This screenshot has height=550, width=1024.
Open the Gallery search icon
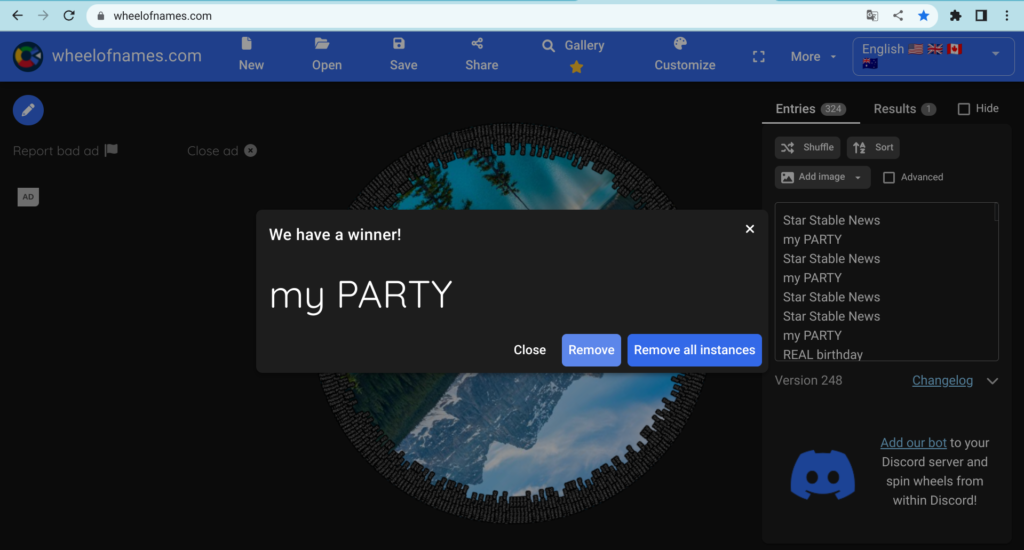click(549, 46)
